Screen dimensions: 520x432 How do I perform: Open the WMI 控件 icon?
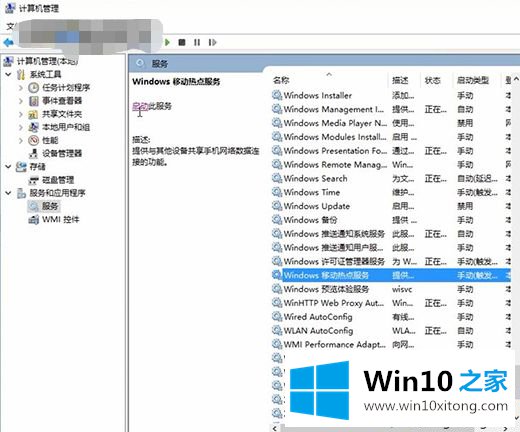(x=33, y=219)
